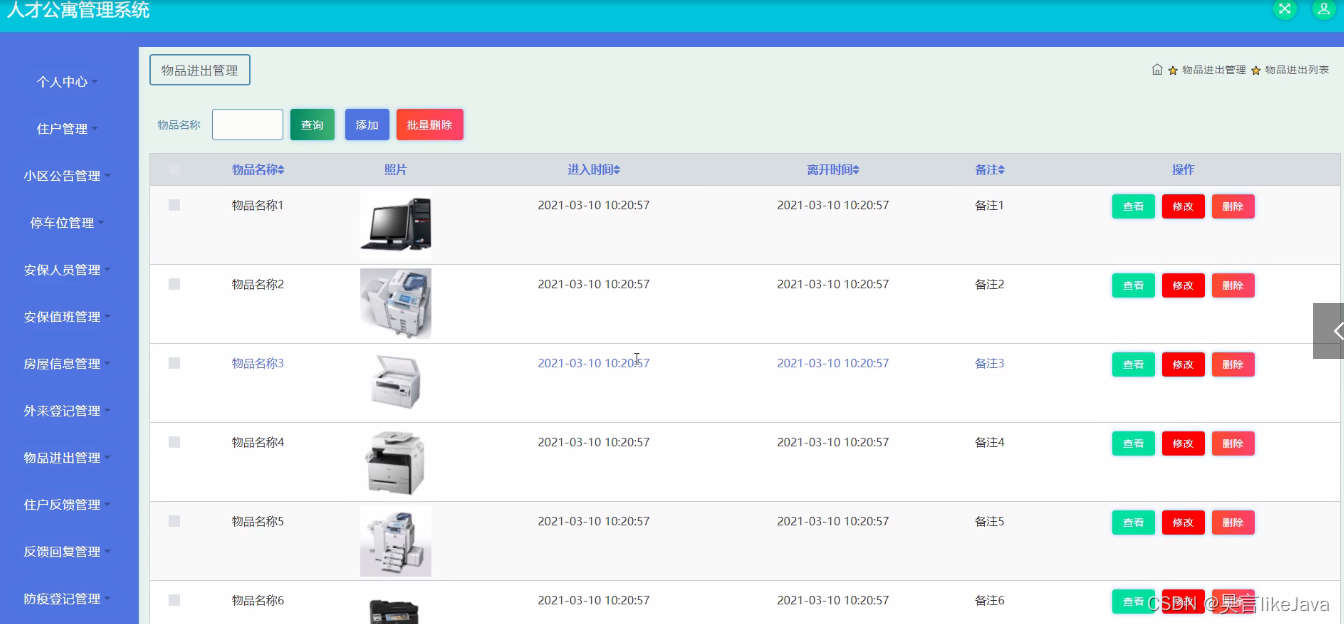Open 住户反馈管理 in the sidebar

pyautogui.click(x=68, y=505)
